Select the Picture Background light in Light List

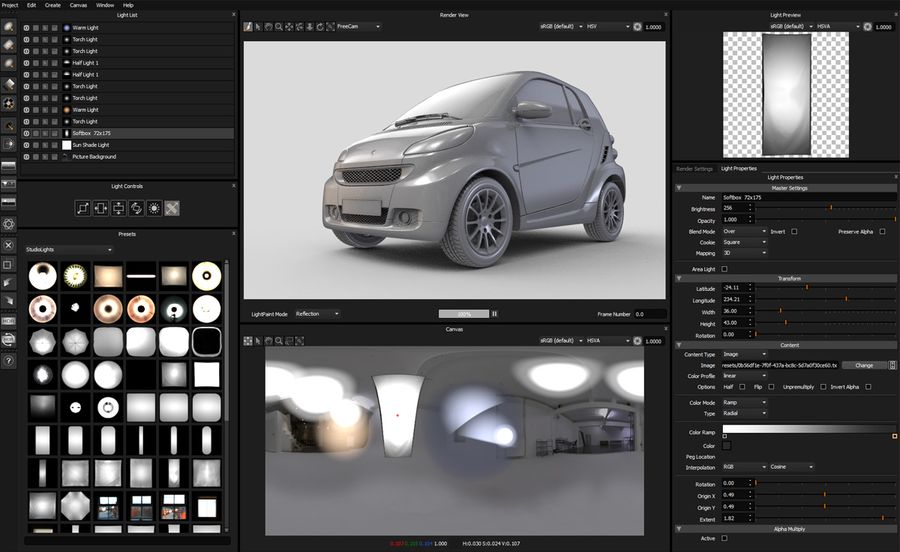point(94,157)
